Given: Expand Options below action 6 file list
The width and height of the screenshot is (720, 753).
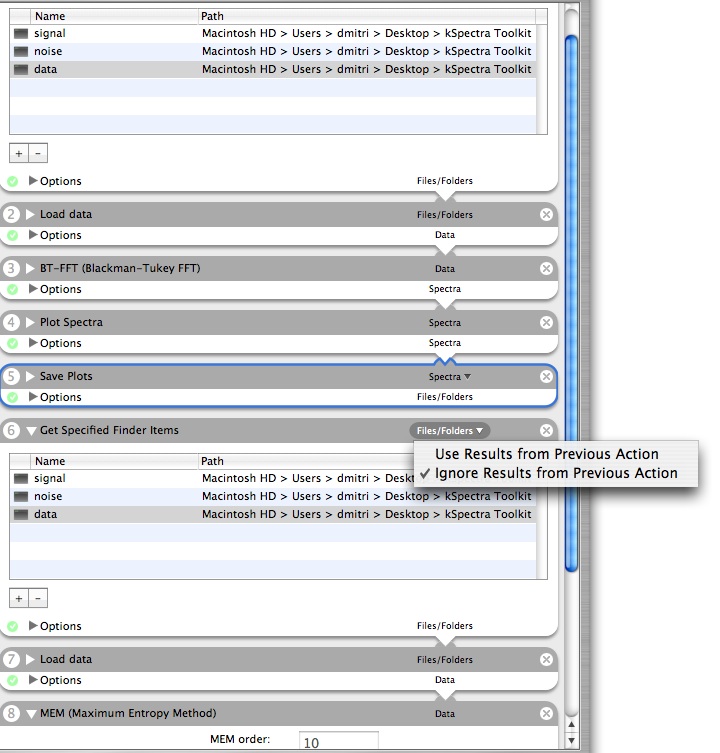Looking at the screenshot, I should pyautogui.click(x=33, y=626).
